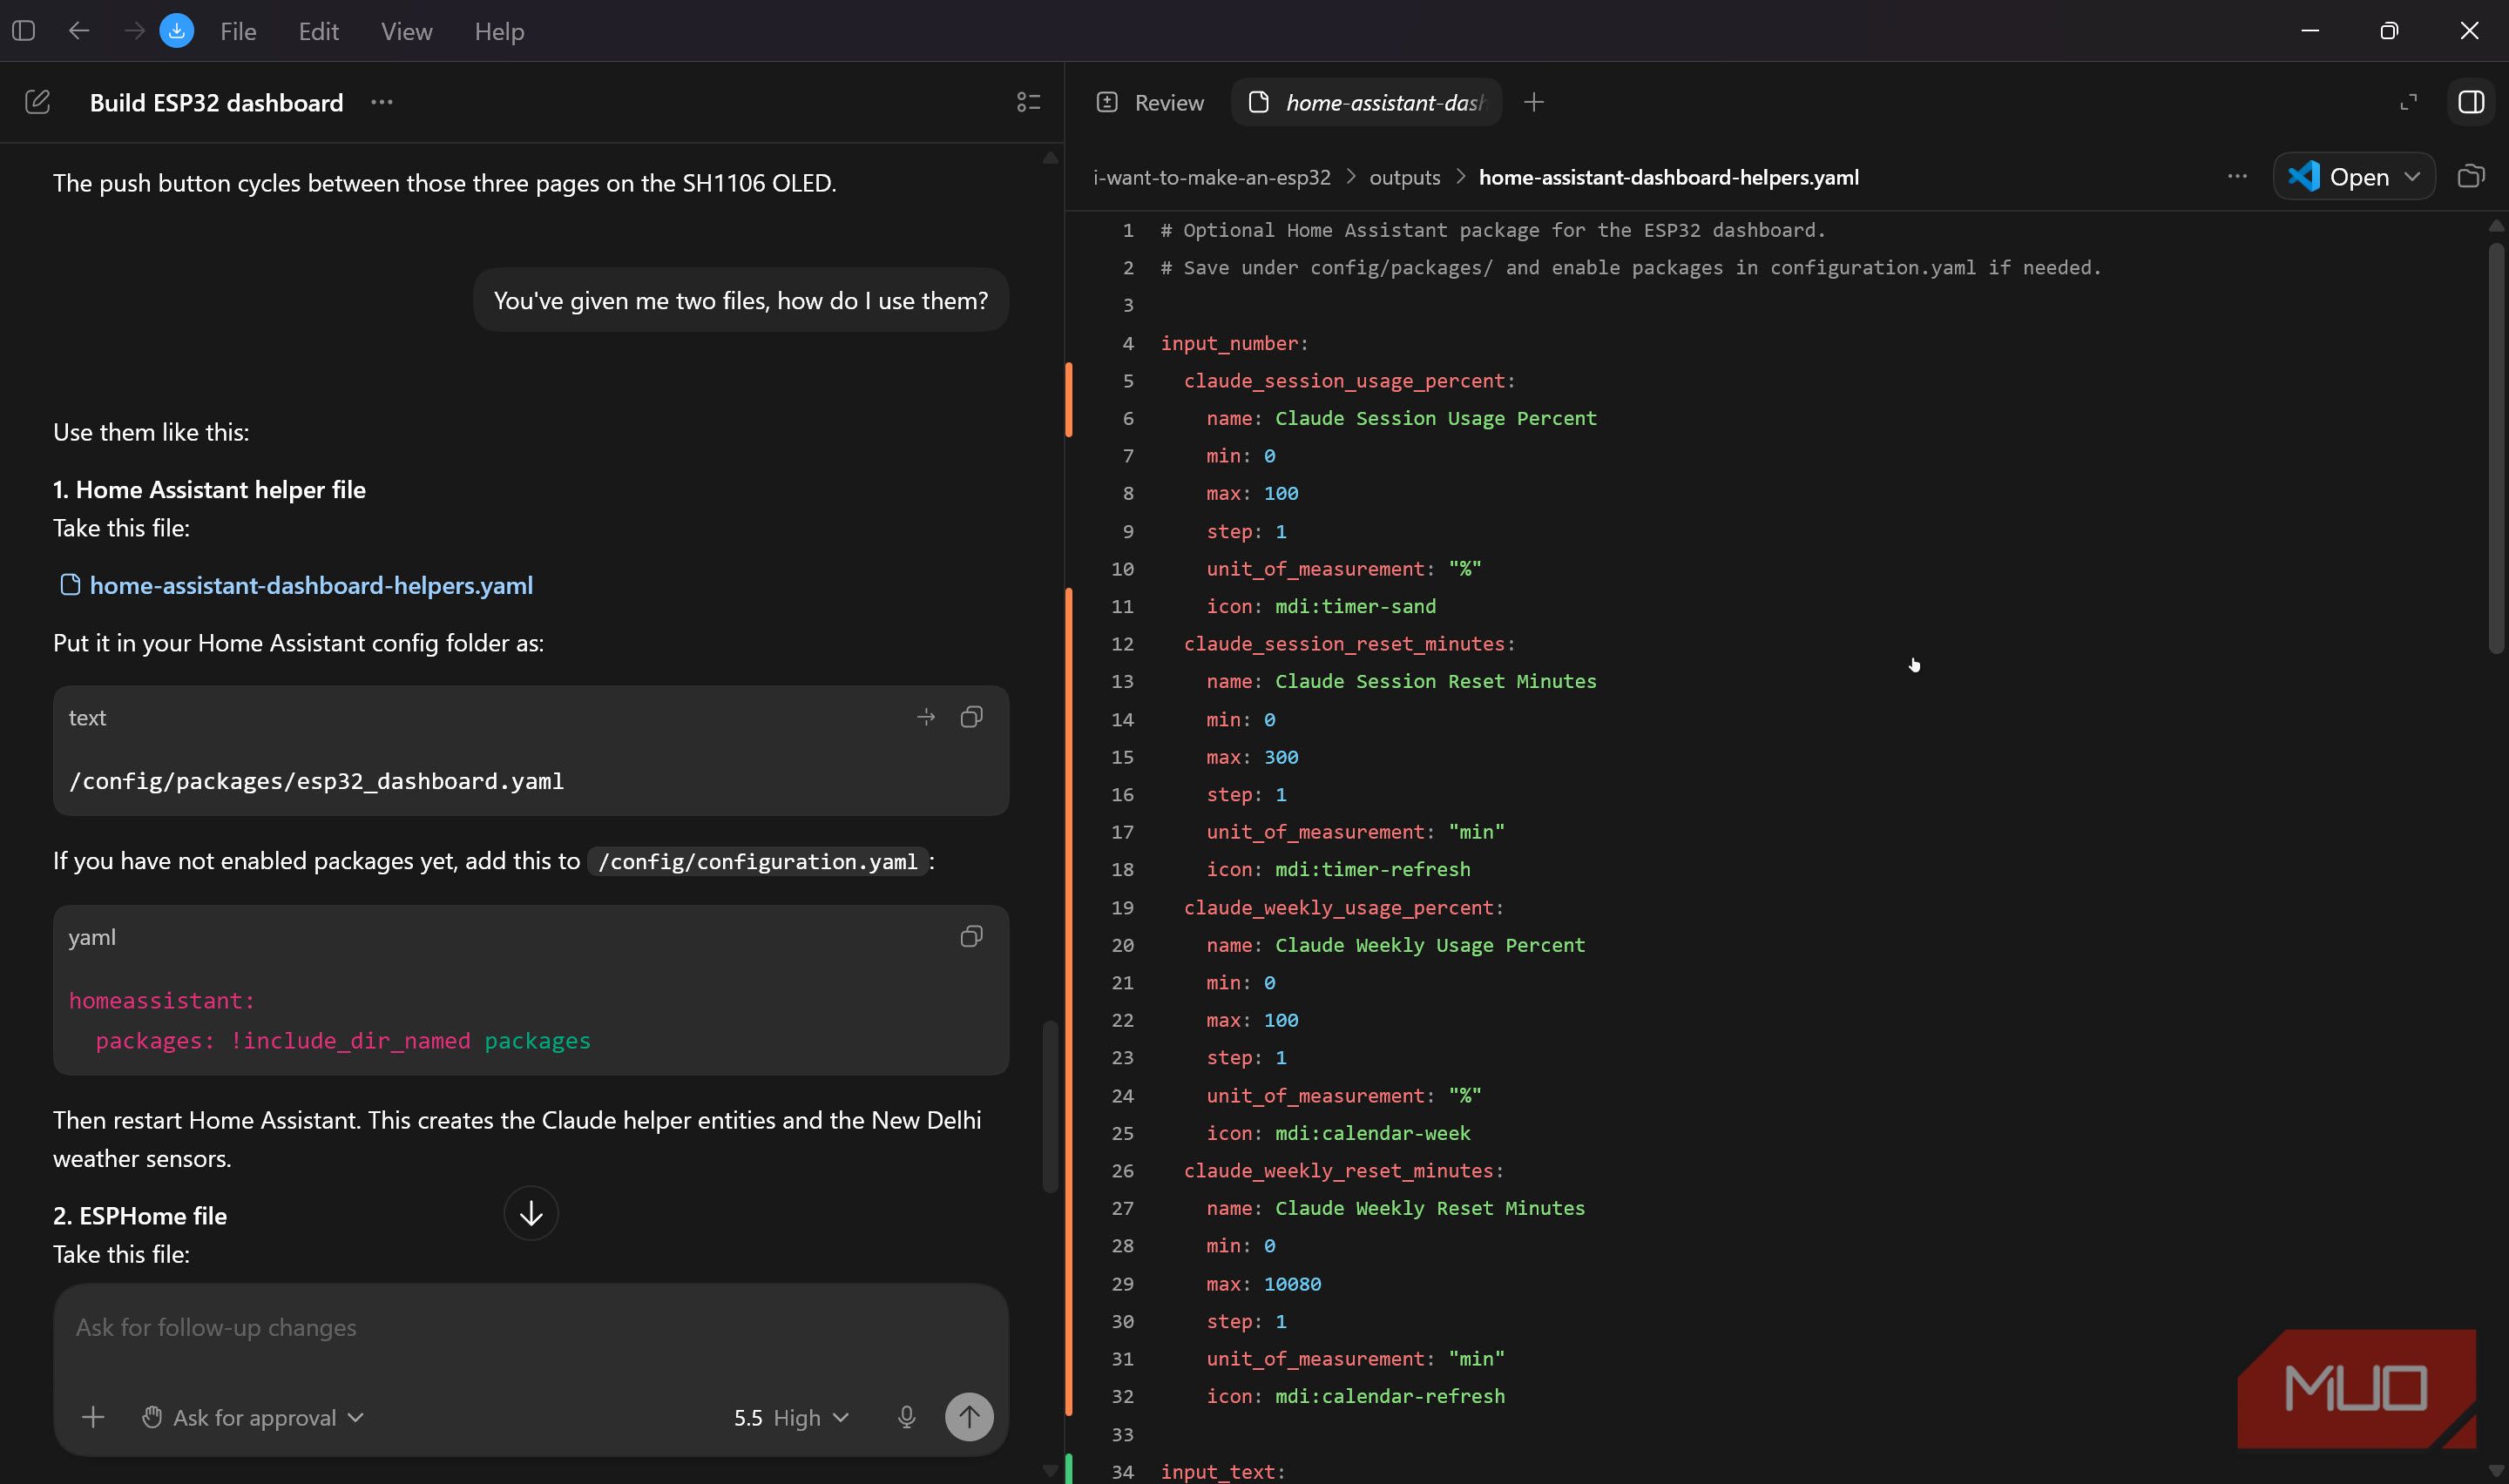The image size is (2509, 1484).
Task: Focus the Ask for follow-up changes field
Action: point(530,1328)
